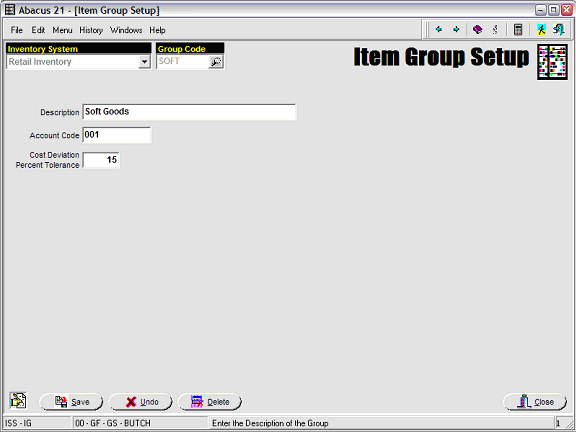The height and width of the screenshot is (432, 576).
Task: Click the Delete button
Action: 210,402
